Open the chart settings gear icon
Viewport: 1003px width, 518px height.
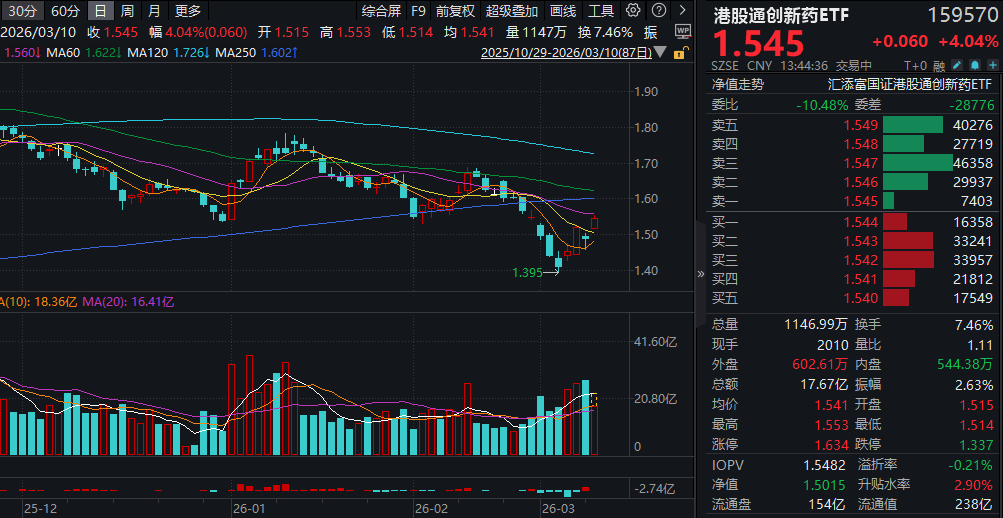pyautogui.click(x=633, y=11)
